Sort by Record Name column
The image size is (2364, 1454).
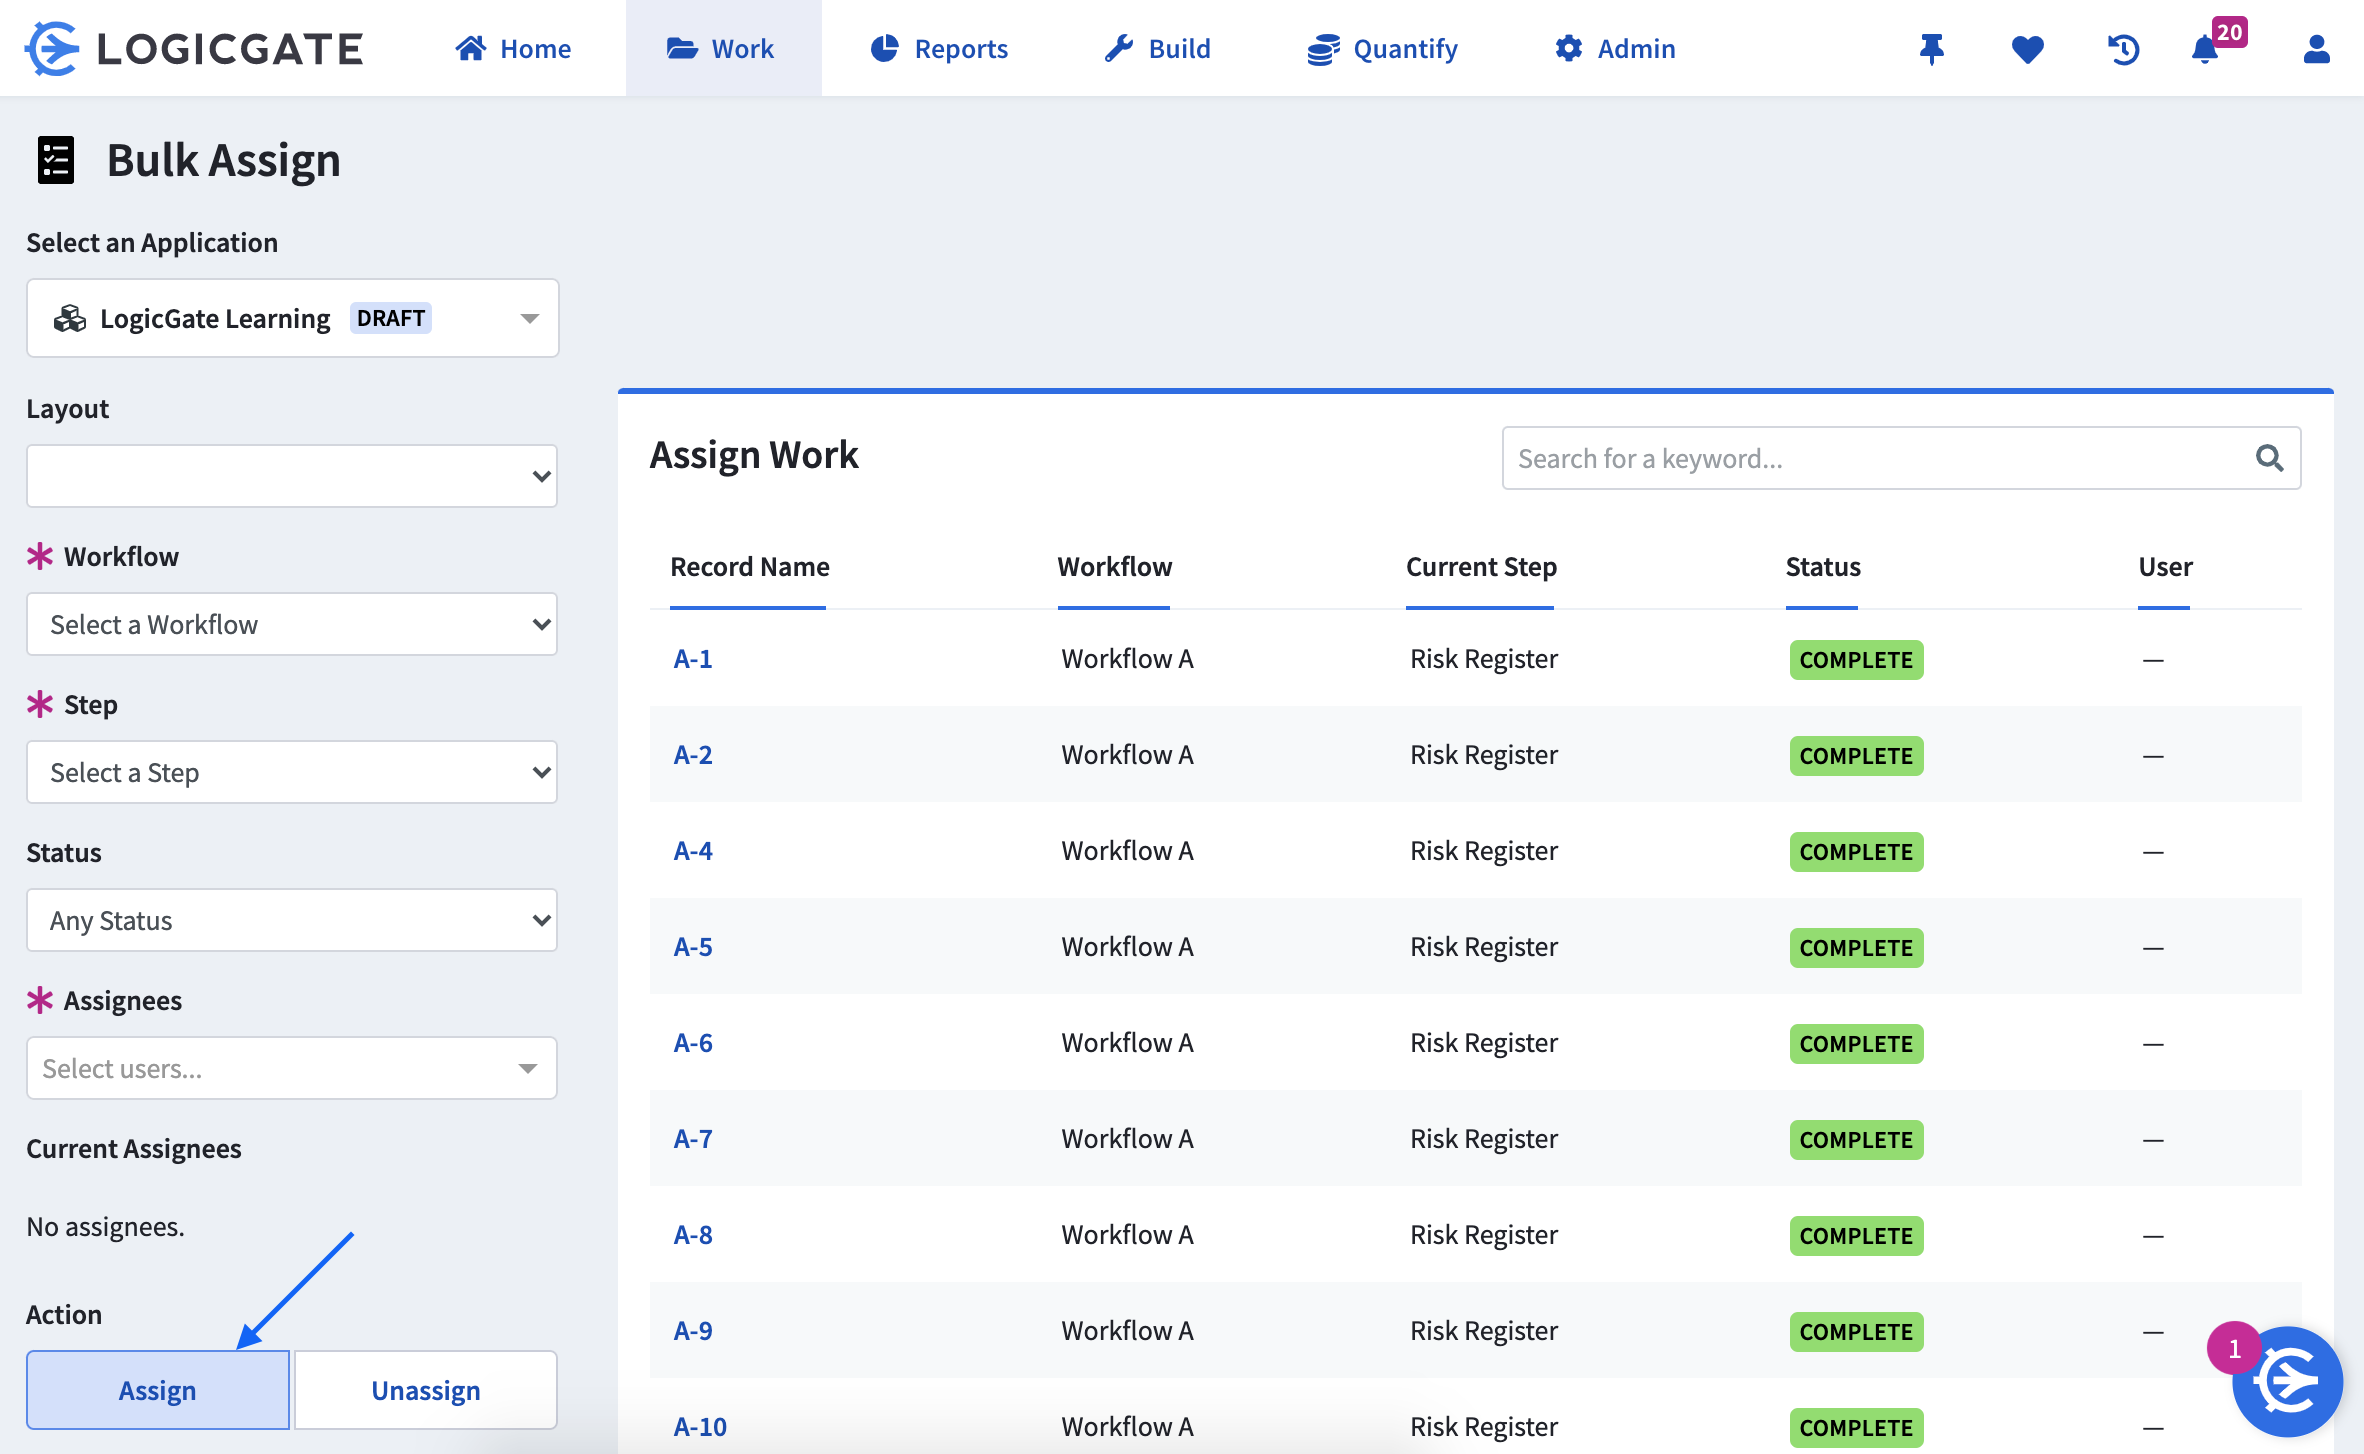tap(749, 567)
